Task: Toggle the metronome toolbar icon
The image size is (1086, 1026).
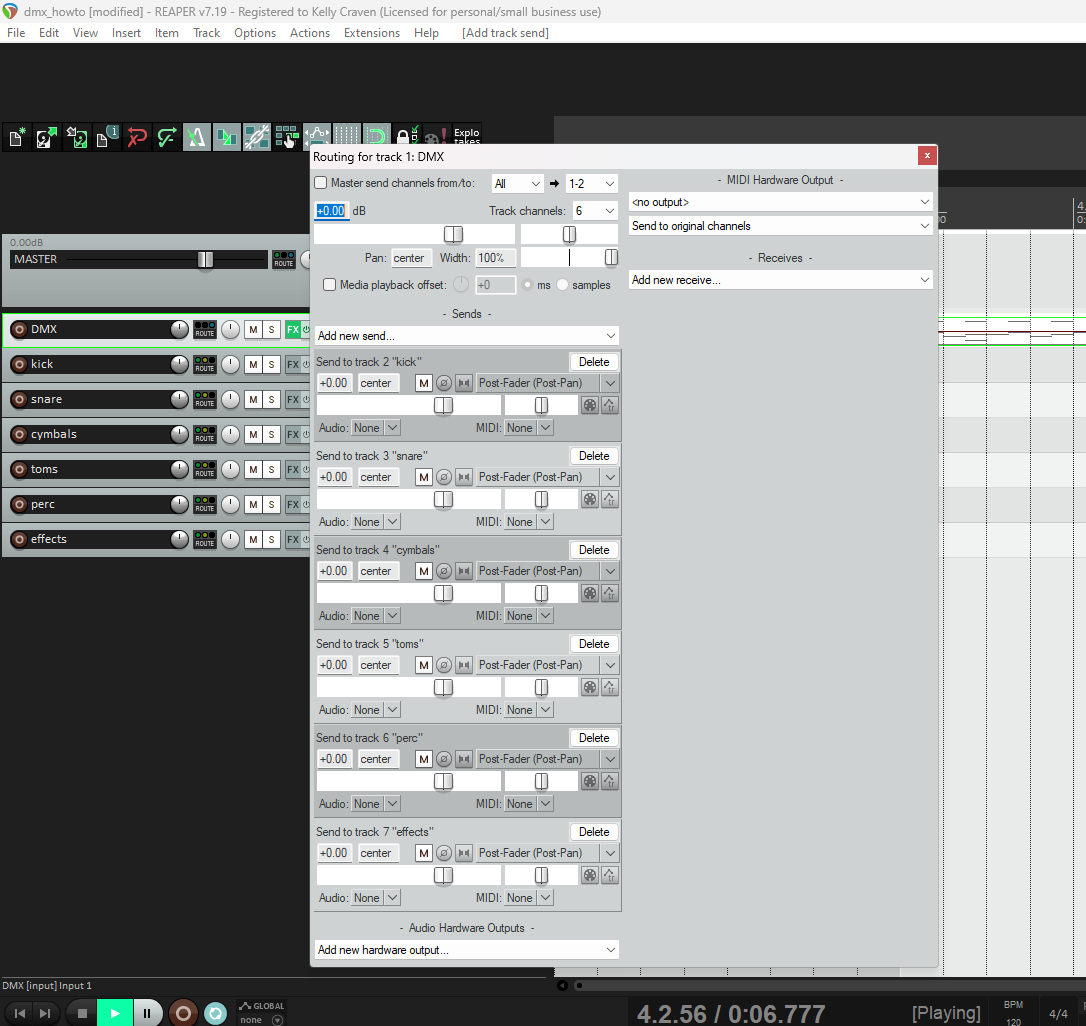Action: click(x=197, y=138)
